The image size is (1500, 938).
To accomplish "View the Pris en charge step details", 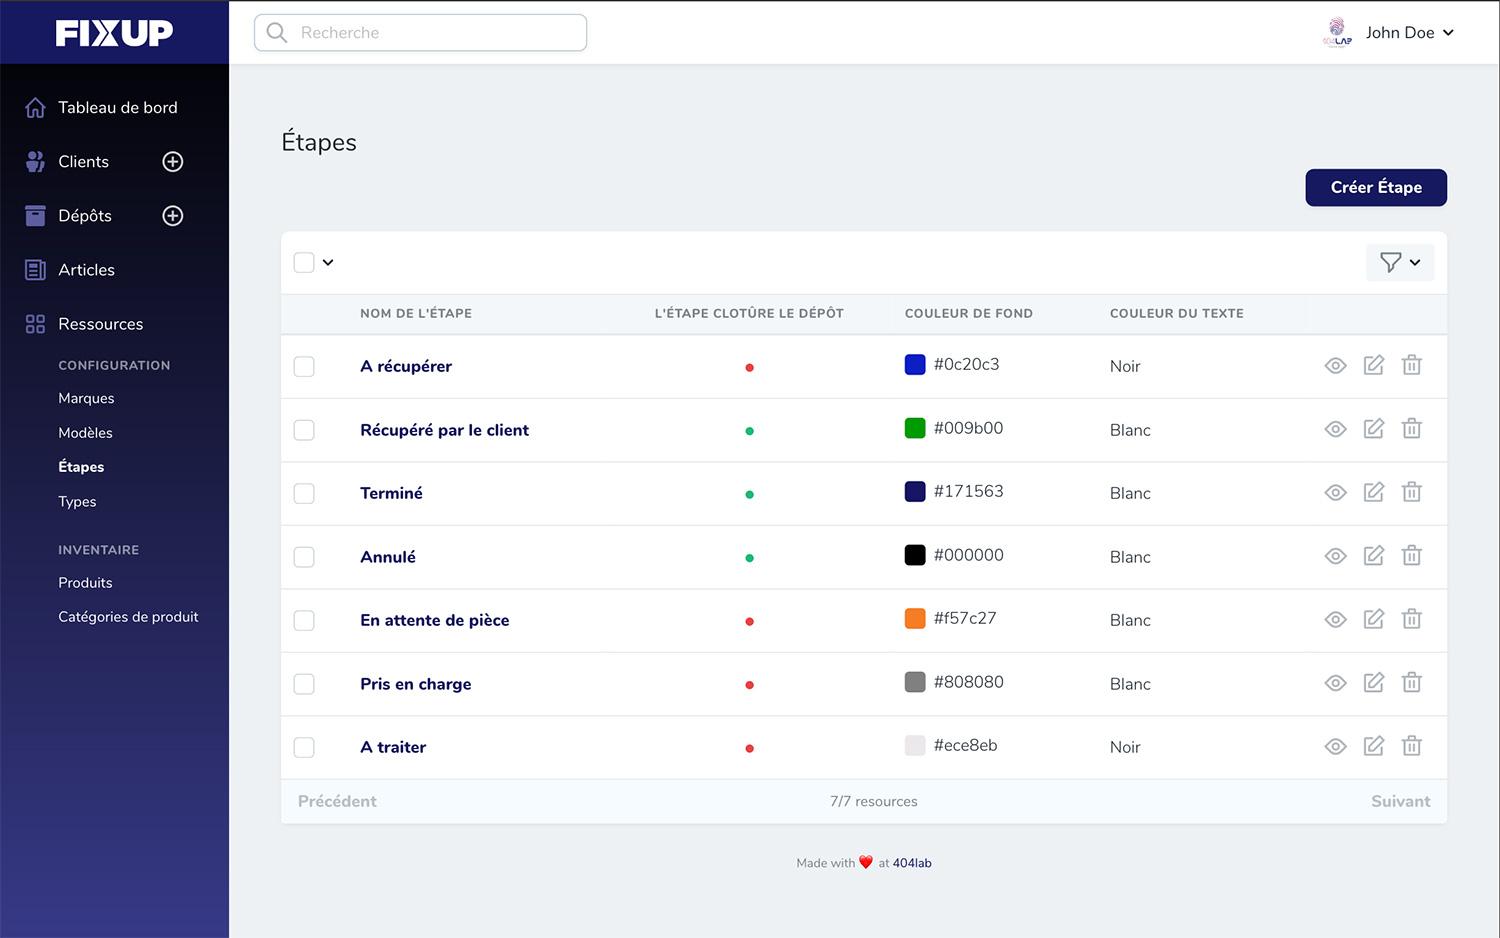I will click(1336, 684).
